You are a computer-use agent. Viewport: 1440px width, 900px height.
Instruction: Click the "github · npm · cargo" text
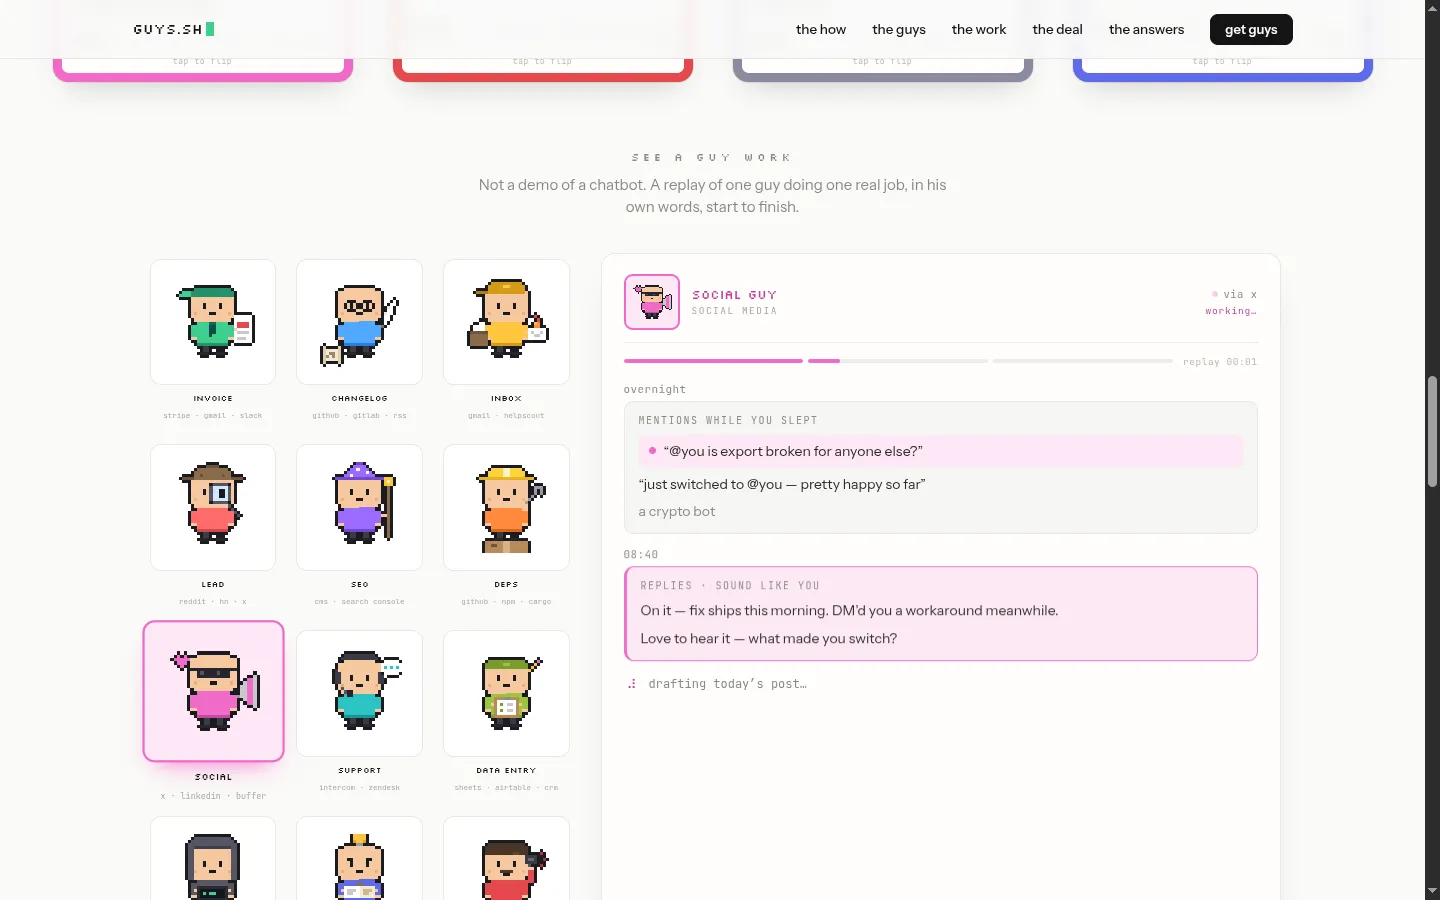pyautogui.click(x=506, y=602)
